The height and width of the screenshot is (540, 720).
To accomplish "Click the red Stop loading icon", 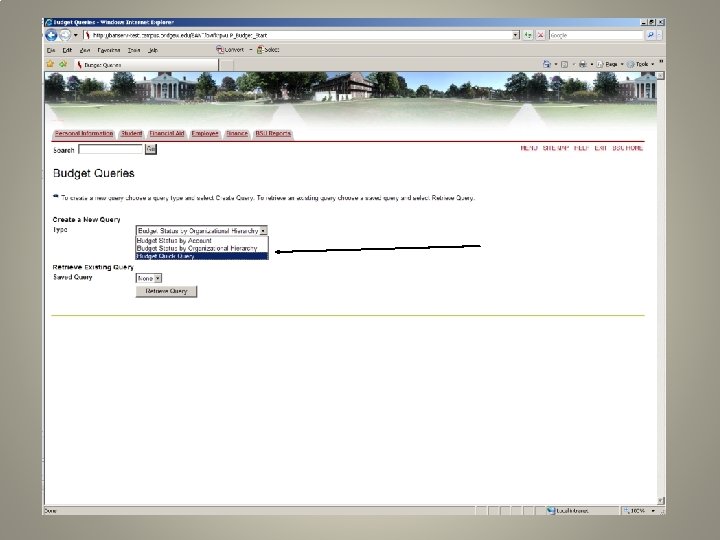I will click(x=541, y=35).
